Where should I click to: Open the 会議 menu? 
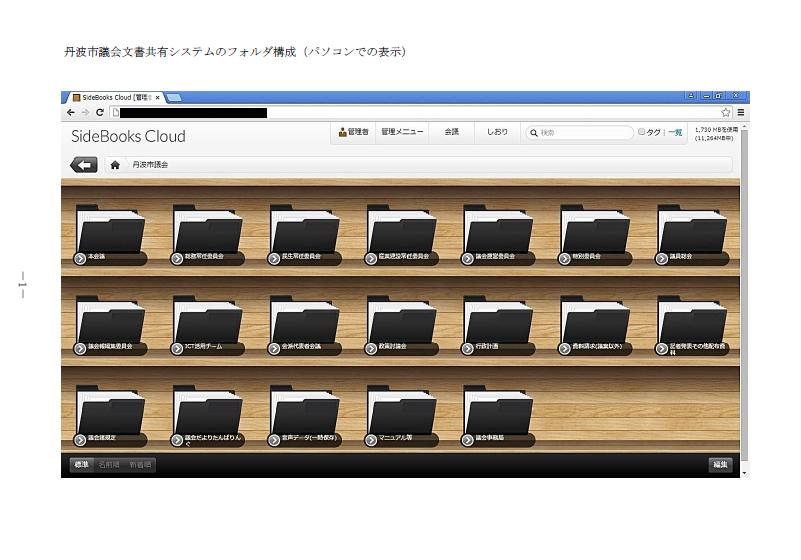(452, 132)
